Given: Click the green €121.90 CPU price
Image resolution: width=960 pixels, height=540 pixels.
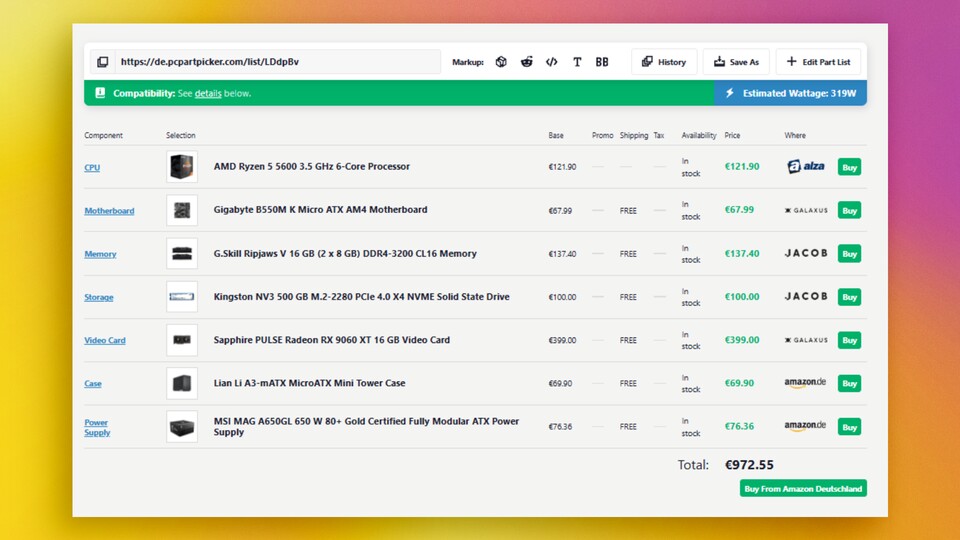Looking at the screenshot, I should (742, 167).
